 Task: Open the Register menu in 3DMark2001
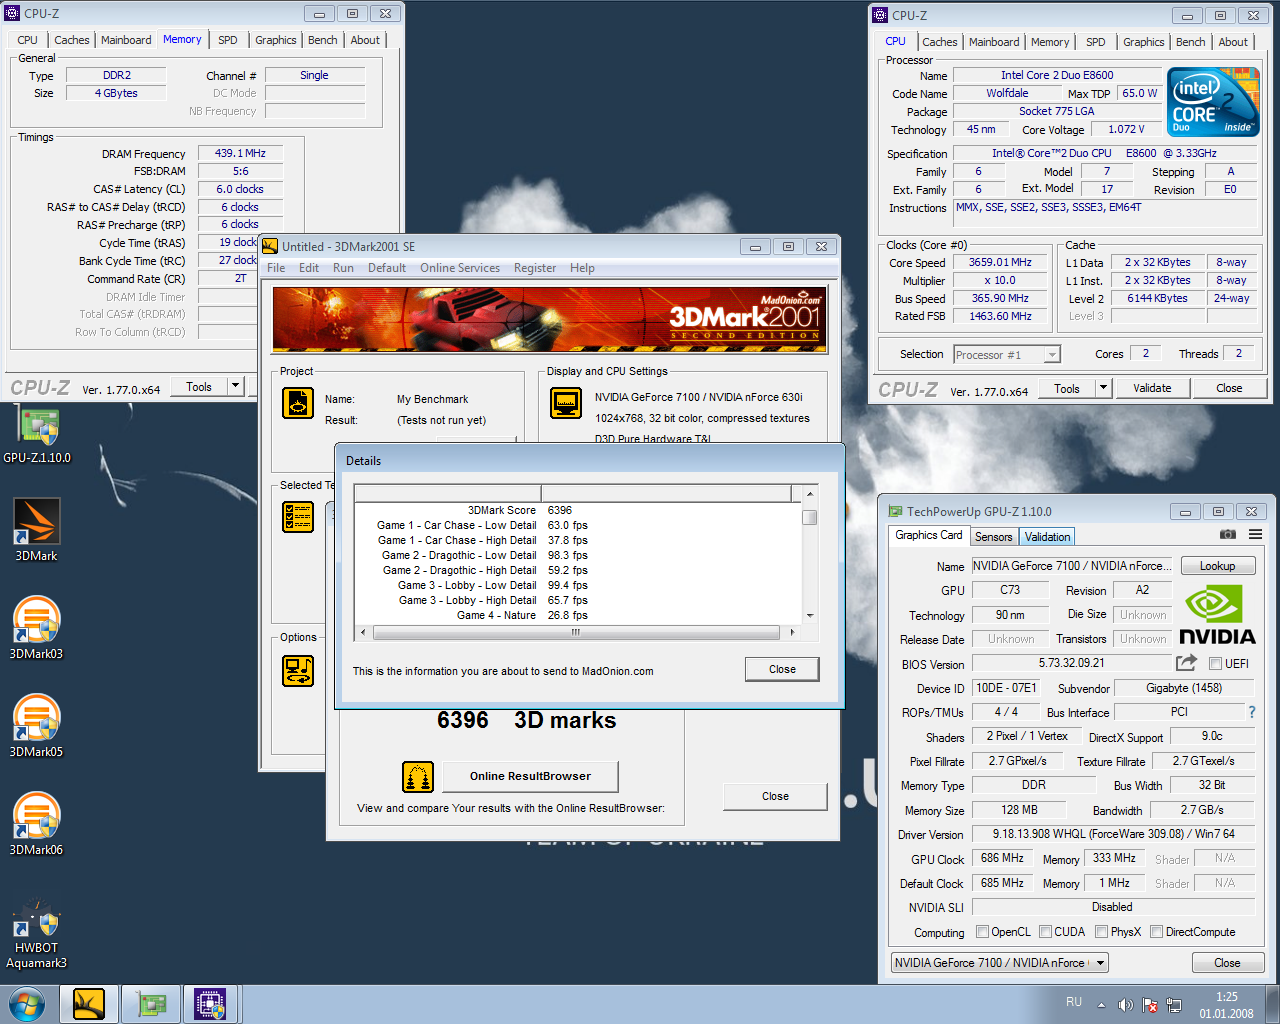[535, 268]
